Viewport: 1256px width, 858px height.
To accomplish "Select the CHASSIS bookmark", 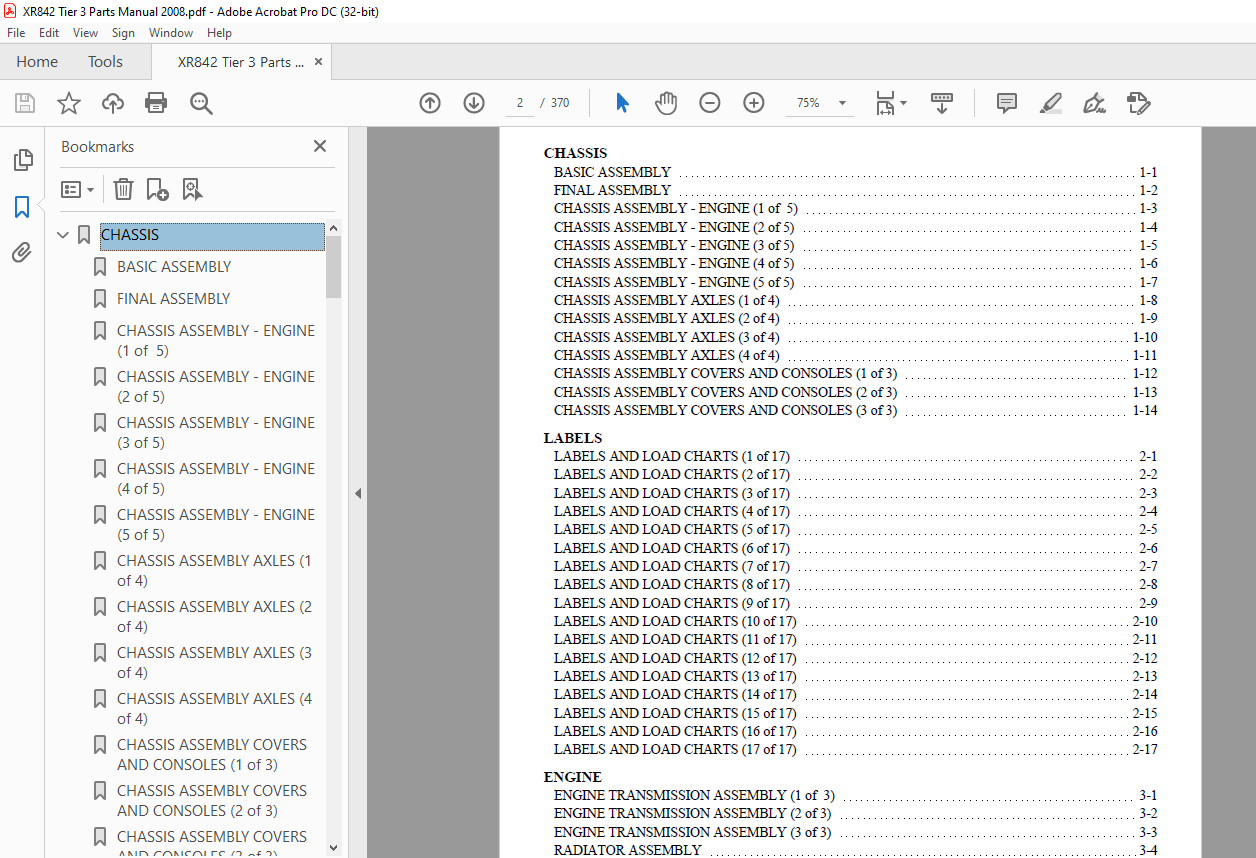I will pos(211,236).
